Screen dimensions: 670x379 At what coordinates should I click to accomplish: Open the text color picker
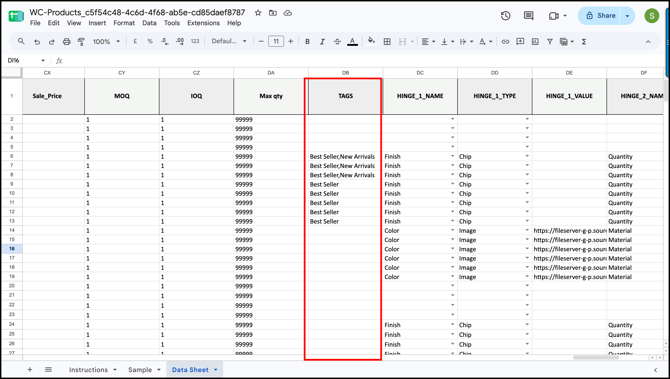tap(353, 41)
